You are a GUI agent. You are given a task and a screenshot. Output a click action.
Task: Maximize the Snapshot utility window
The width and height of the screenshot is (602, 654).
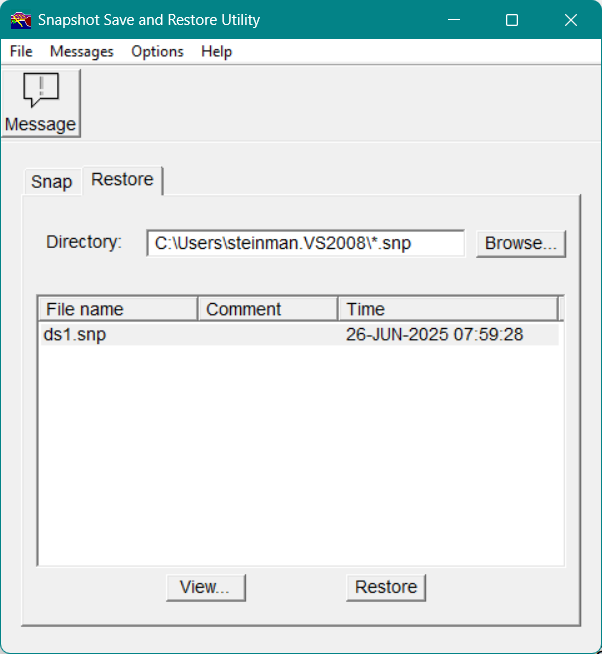tap(512, 20)
